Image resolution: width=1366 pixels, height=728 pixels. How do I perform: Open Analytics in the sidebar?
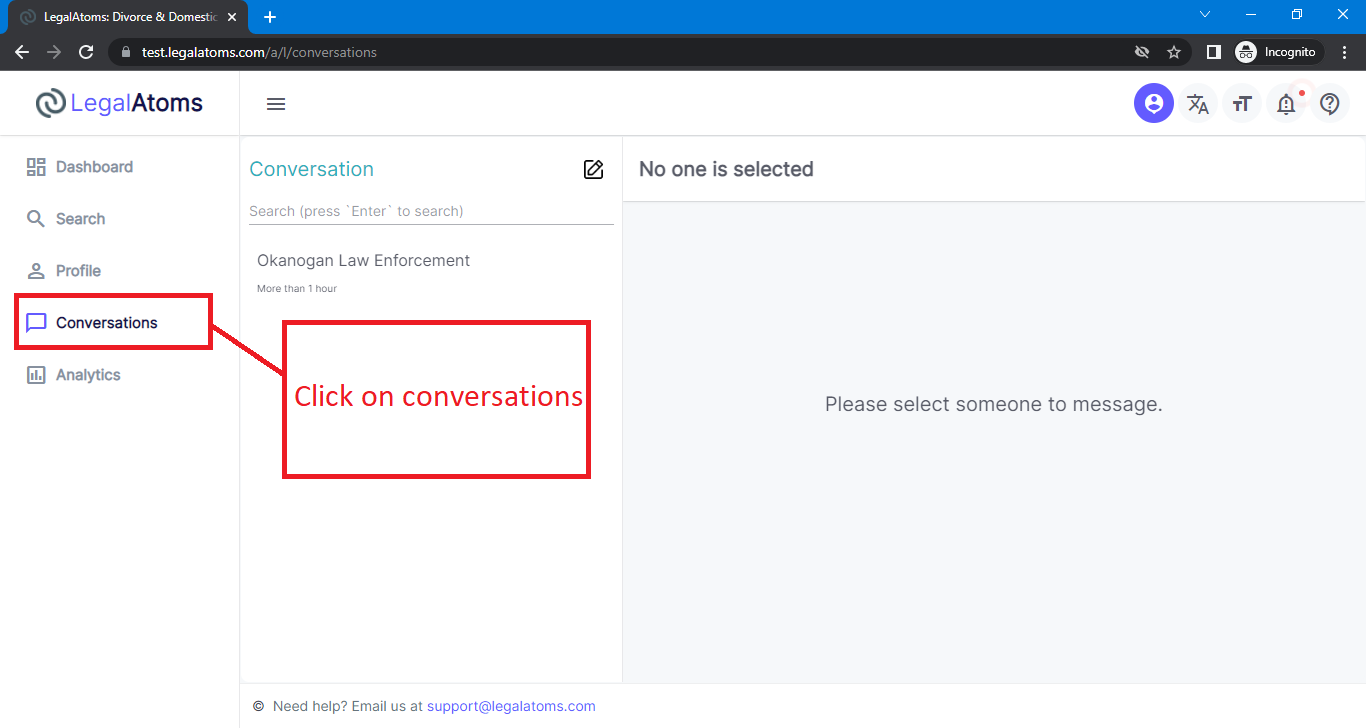point(73,375)
